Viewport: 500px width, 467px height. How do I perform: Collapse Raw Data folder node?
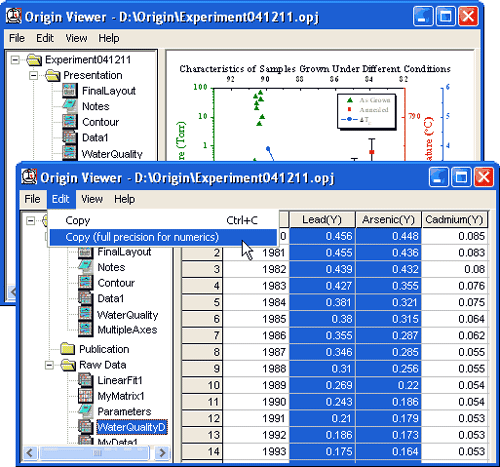(49, 365)
